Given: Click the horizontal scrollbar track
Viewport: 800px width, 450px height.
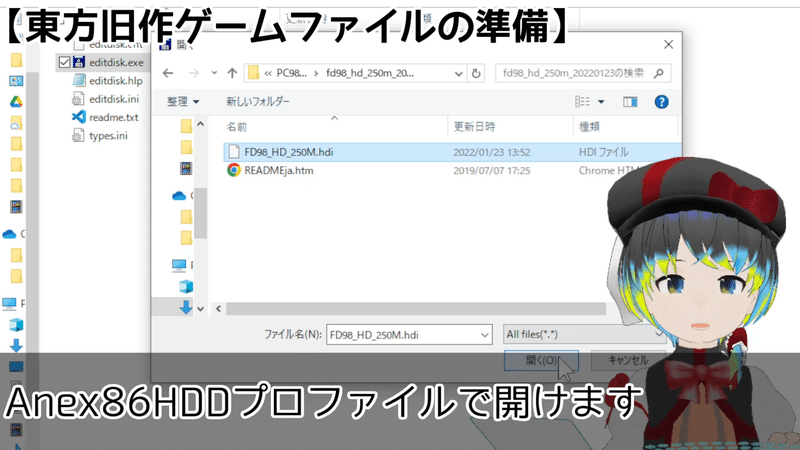Looking at the screenshot, I should (416, 309).
